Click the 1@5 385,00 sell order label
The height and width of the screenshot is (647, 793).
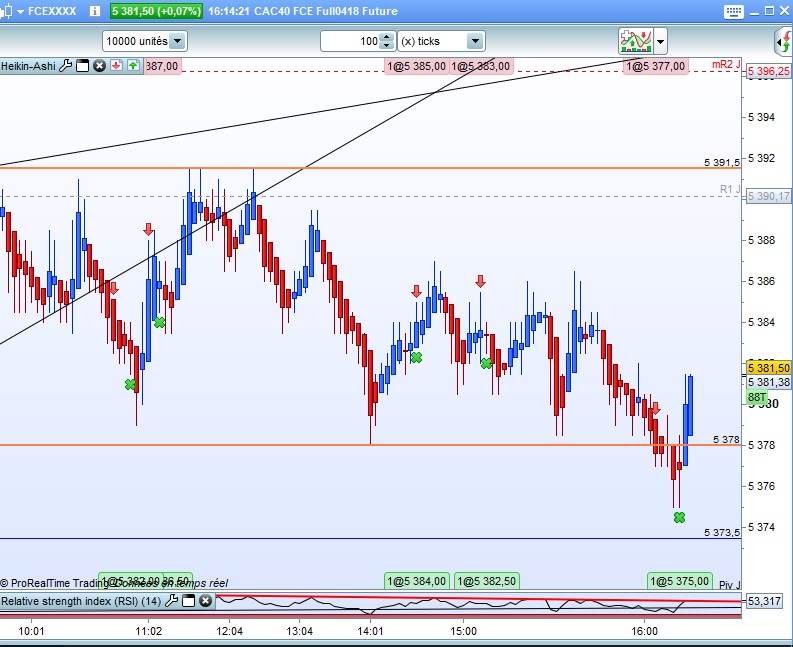coord(417,66)
